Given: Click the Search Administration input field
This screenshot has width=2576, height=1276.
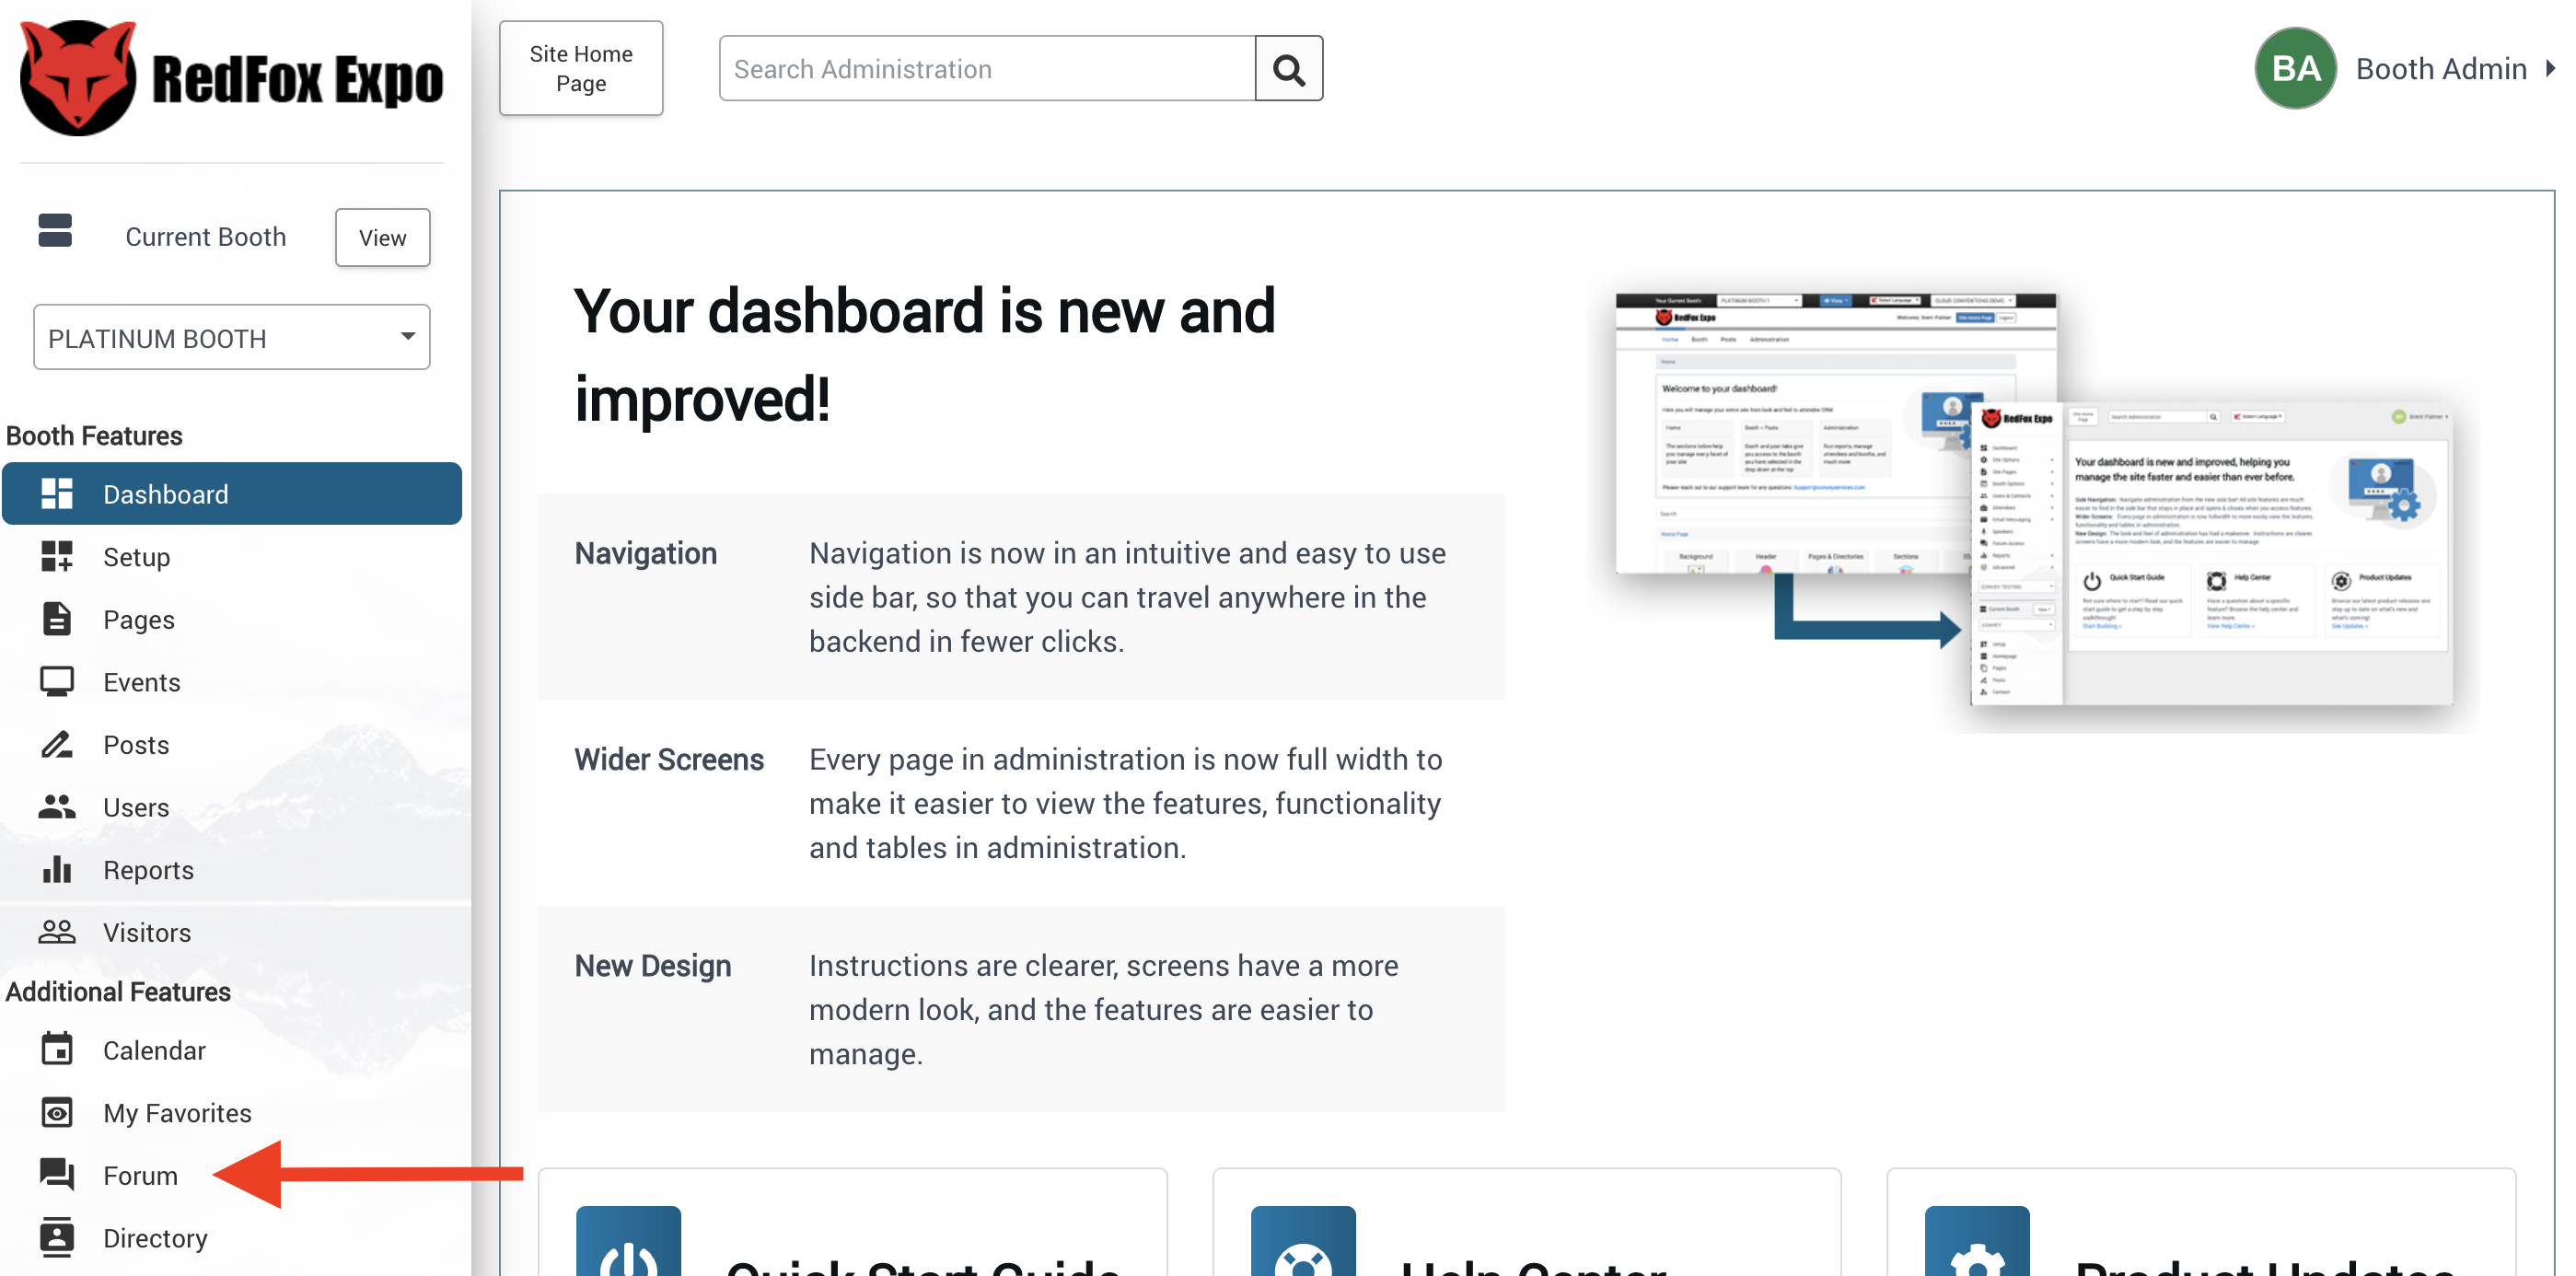Looking at the screenshot, I should click(987, 69).
